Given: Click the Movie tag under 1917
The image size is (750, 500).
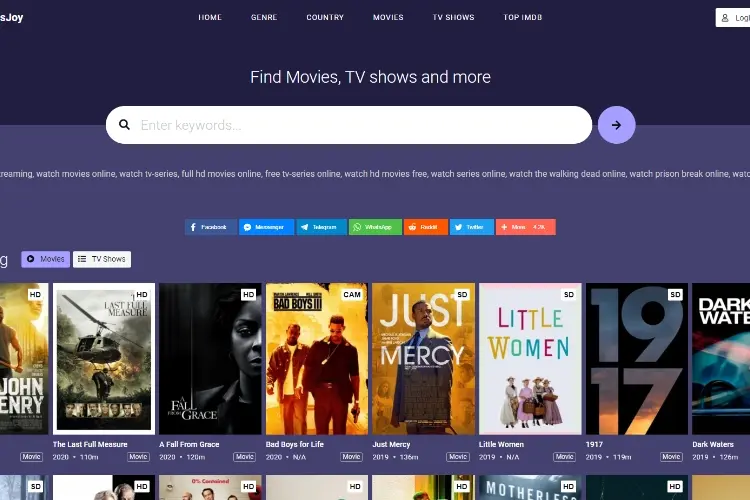Looking at the screenshot, I should point(672,457).
